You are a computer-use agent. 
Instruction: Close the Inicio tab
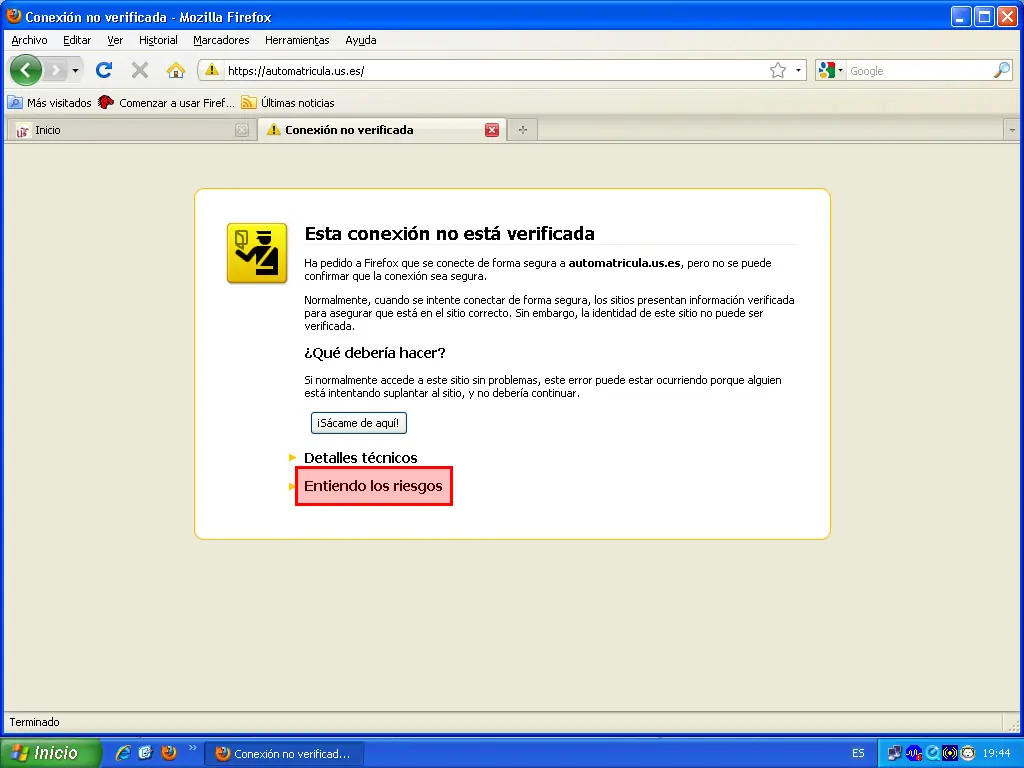click(x=242, y=130)
